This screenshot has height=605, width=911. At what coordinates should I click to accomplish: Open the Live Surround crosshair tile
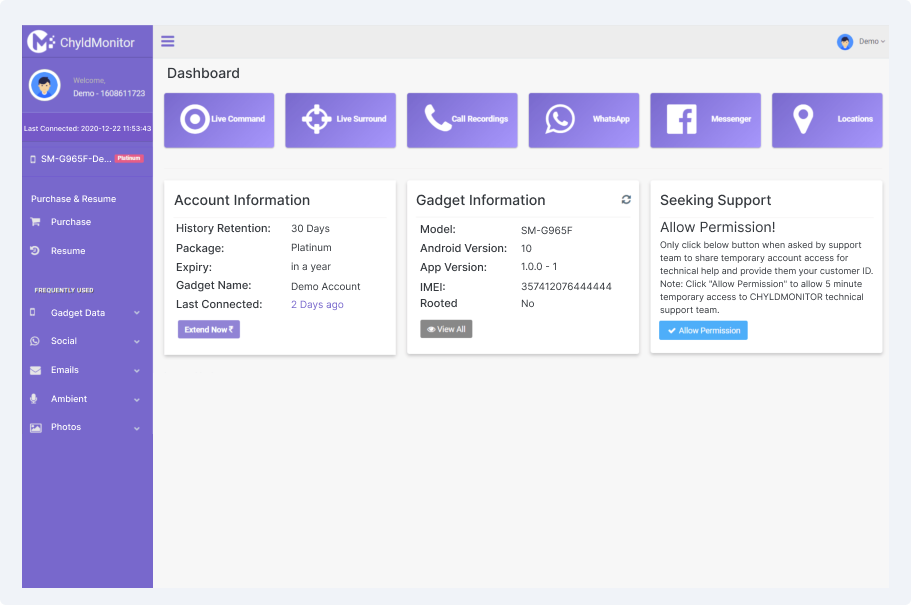coord(340,120)
